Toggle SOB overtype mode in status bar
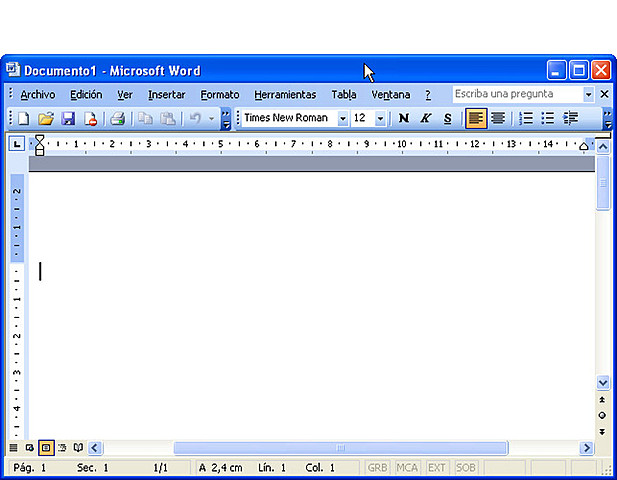The width and height of the screenshot is (617, 480). pyautogui.click(x=466, y=468)
